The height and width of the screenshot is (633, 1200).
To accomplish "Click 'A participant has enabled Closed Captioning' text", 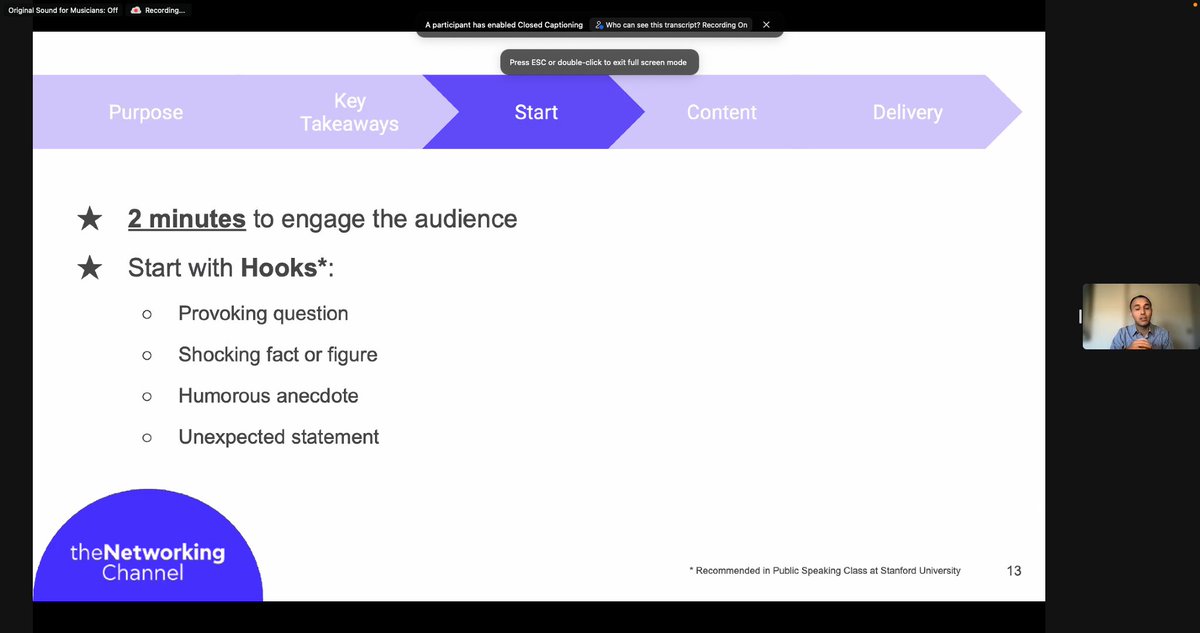I will click(x=504, y=25).
